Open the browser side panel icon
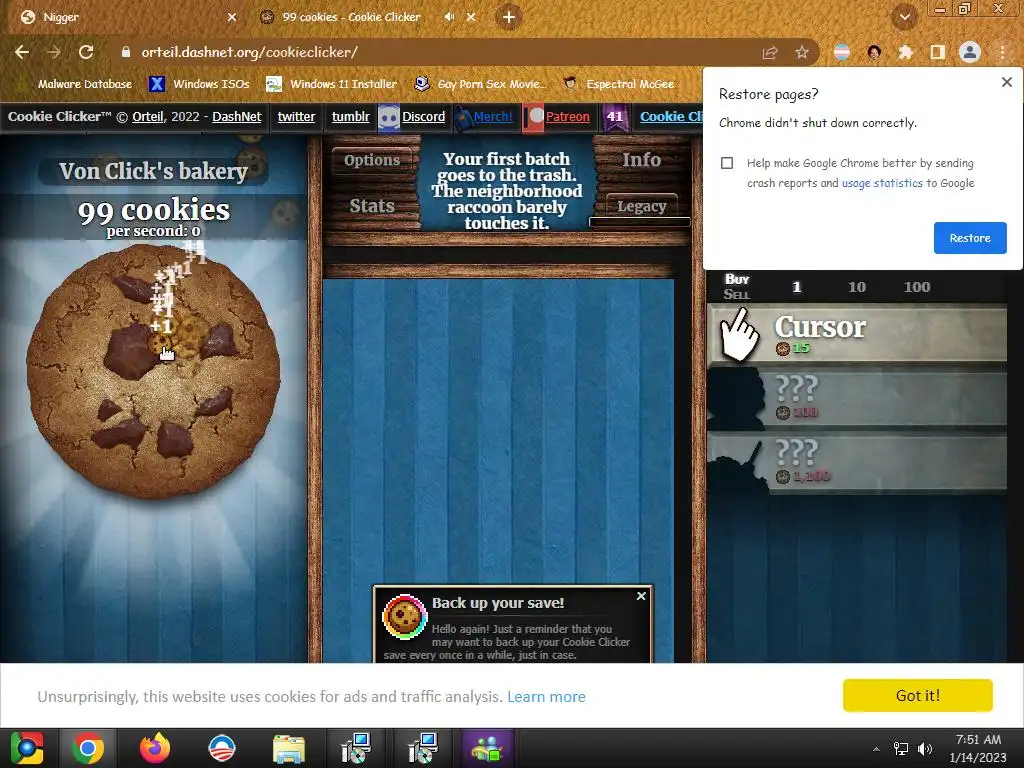Screen dimensions: 1024x768 pos(937,52)
